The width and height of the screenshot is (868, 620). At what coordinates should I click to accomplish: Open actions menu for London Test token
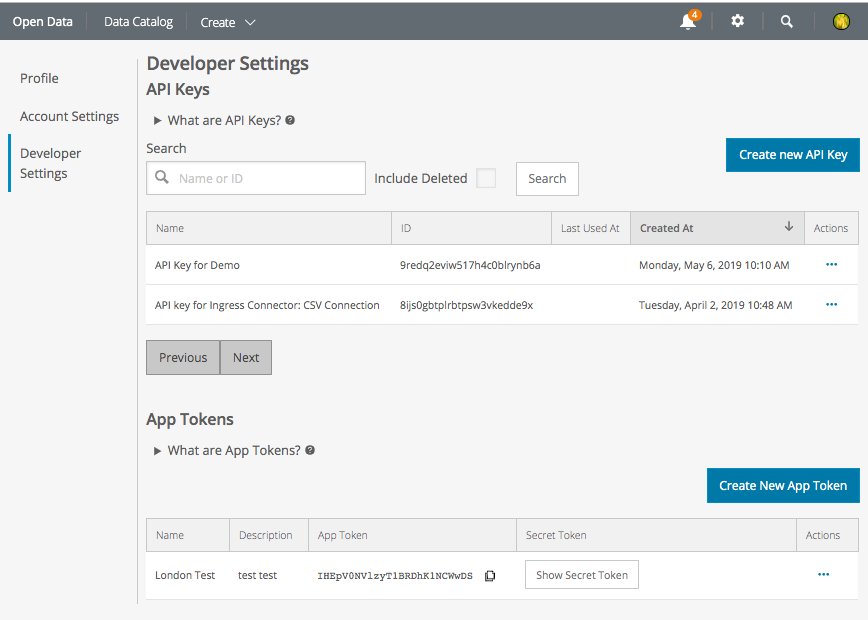click(x=824, y=575)
